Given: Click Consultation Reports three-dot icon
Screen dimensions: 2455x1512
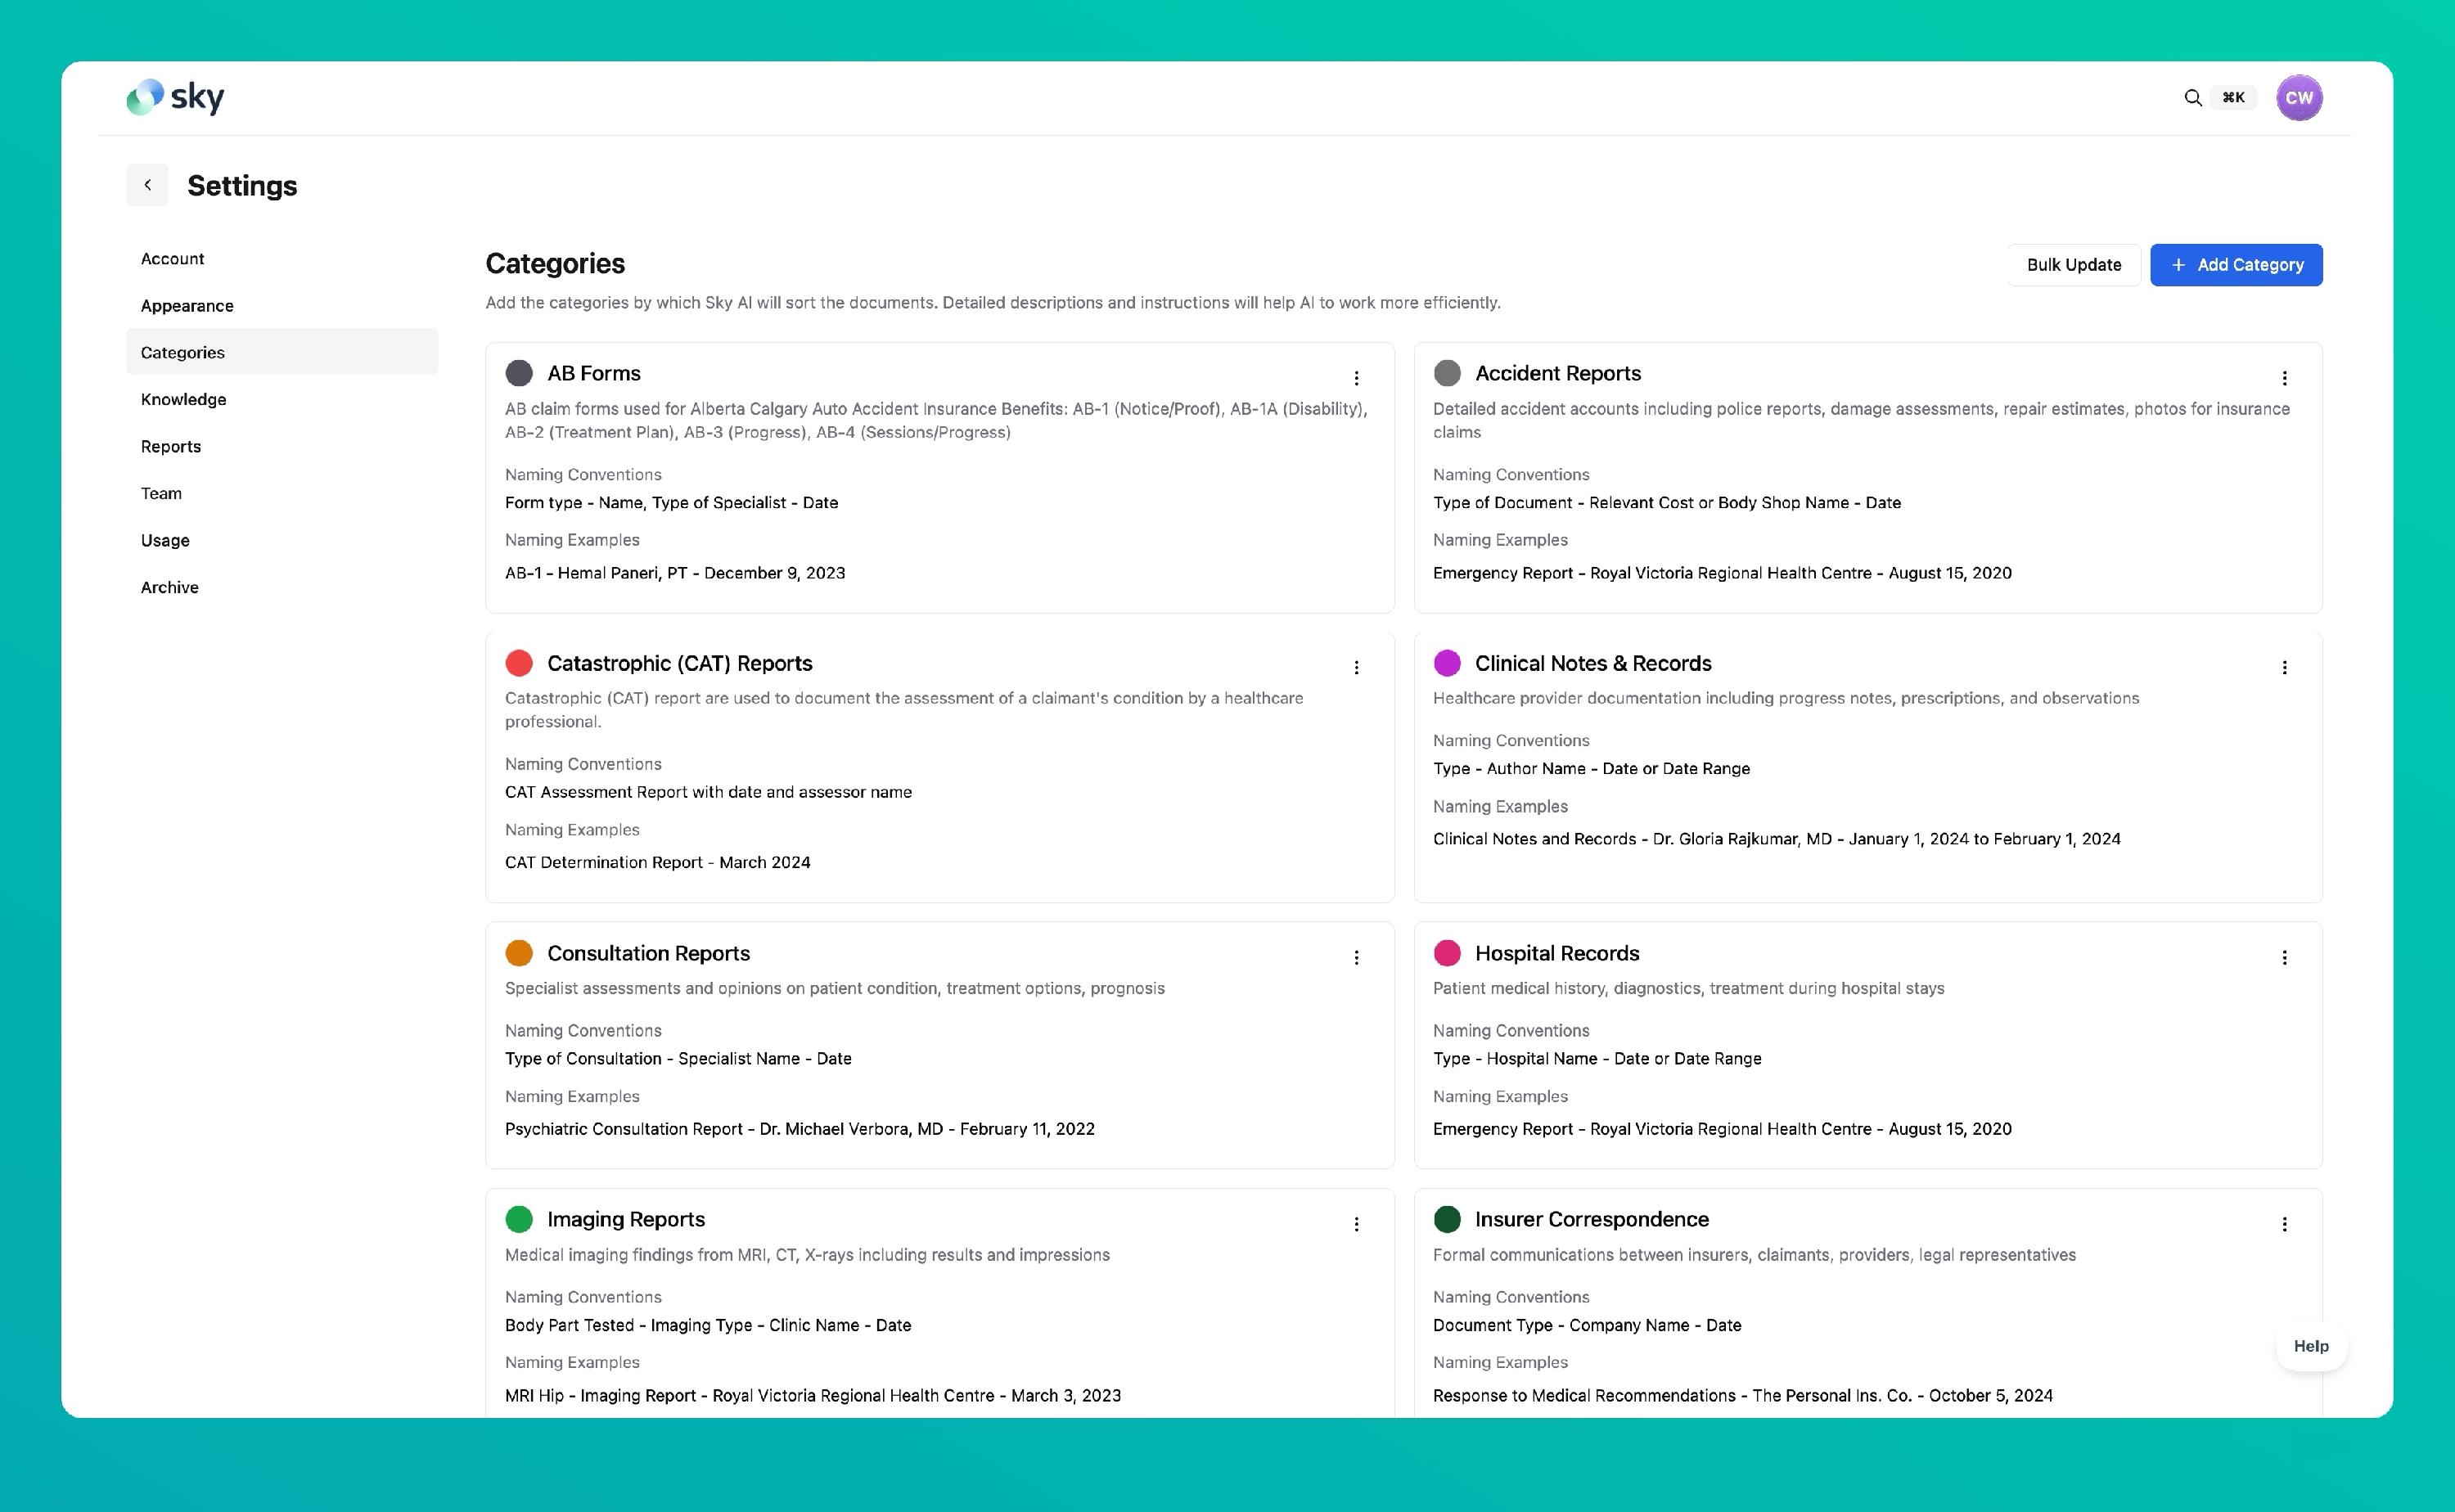Looking at the screenshot, I should click(x=1356, y=958).
